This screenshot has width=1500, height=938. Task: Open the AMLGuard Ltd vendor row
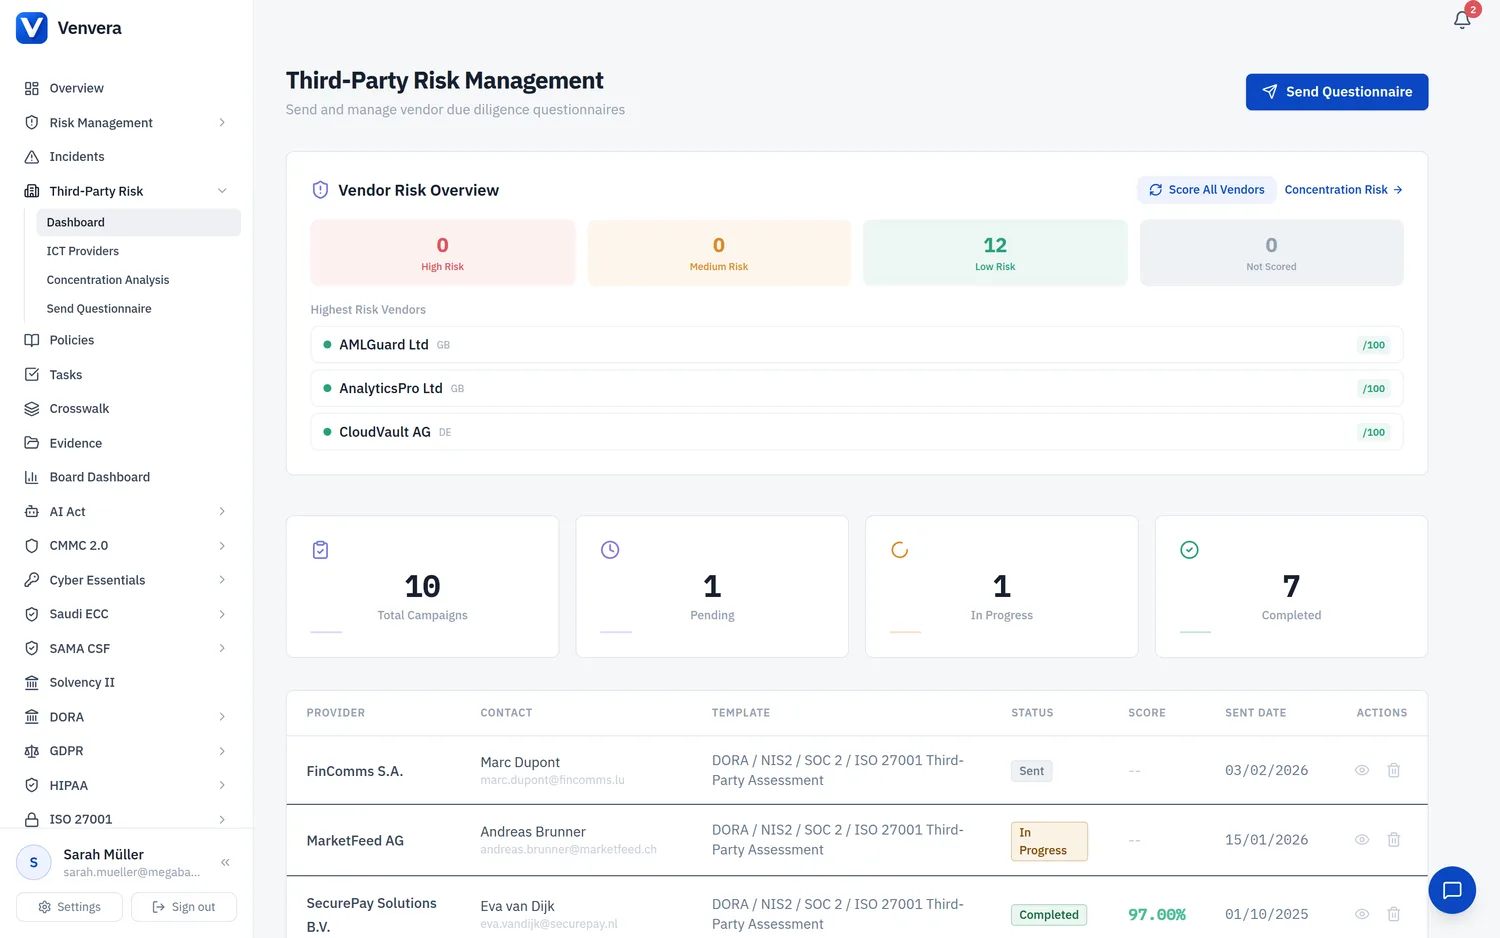(857, 345)
